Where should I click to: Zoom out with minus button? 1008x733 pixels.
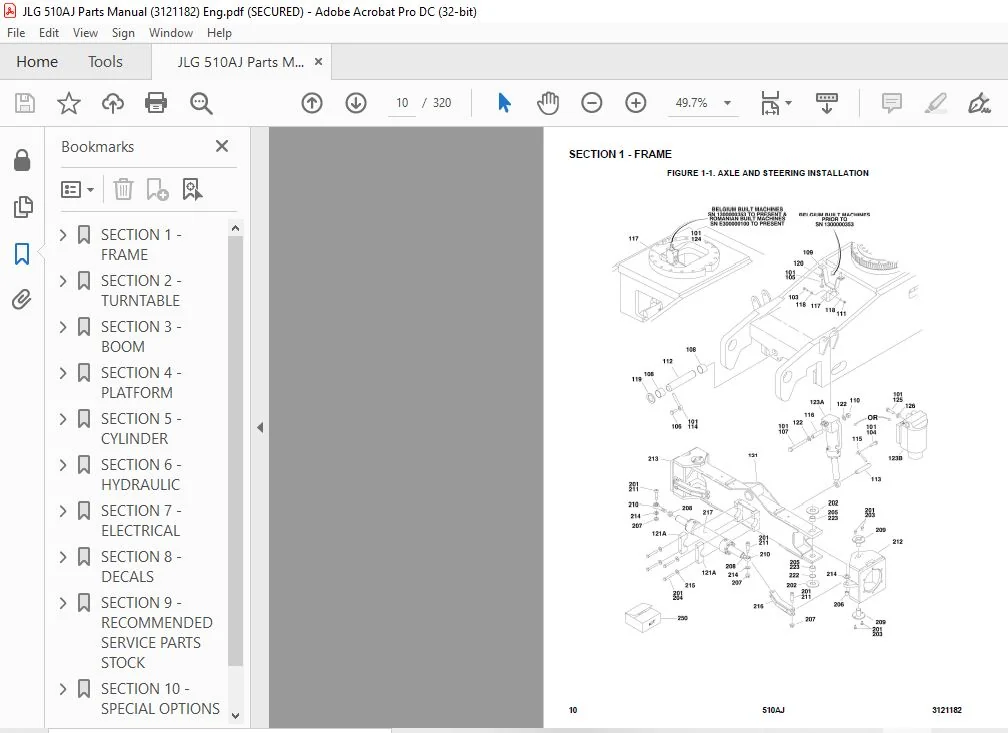(x=591, y=103)
